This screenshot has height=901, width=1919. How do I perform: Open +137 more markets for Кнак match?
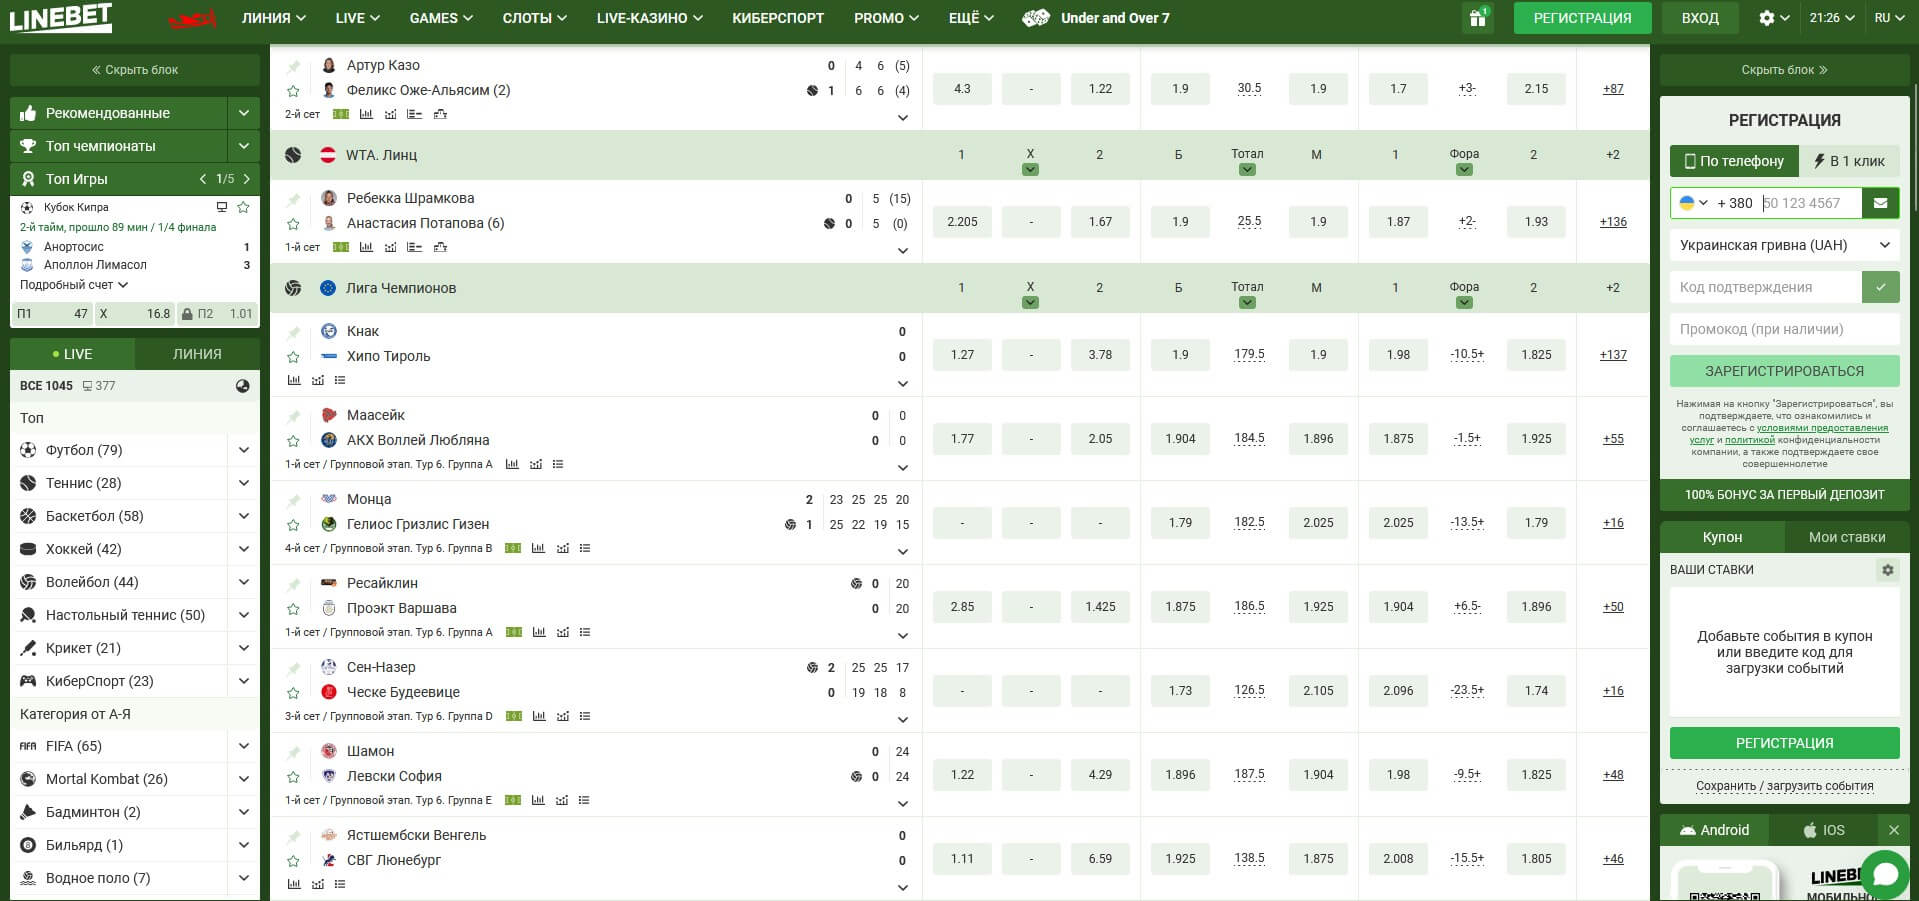point(1613,355)
